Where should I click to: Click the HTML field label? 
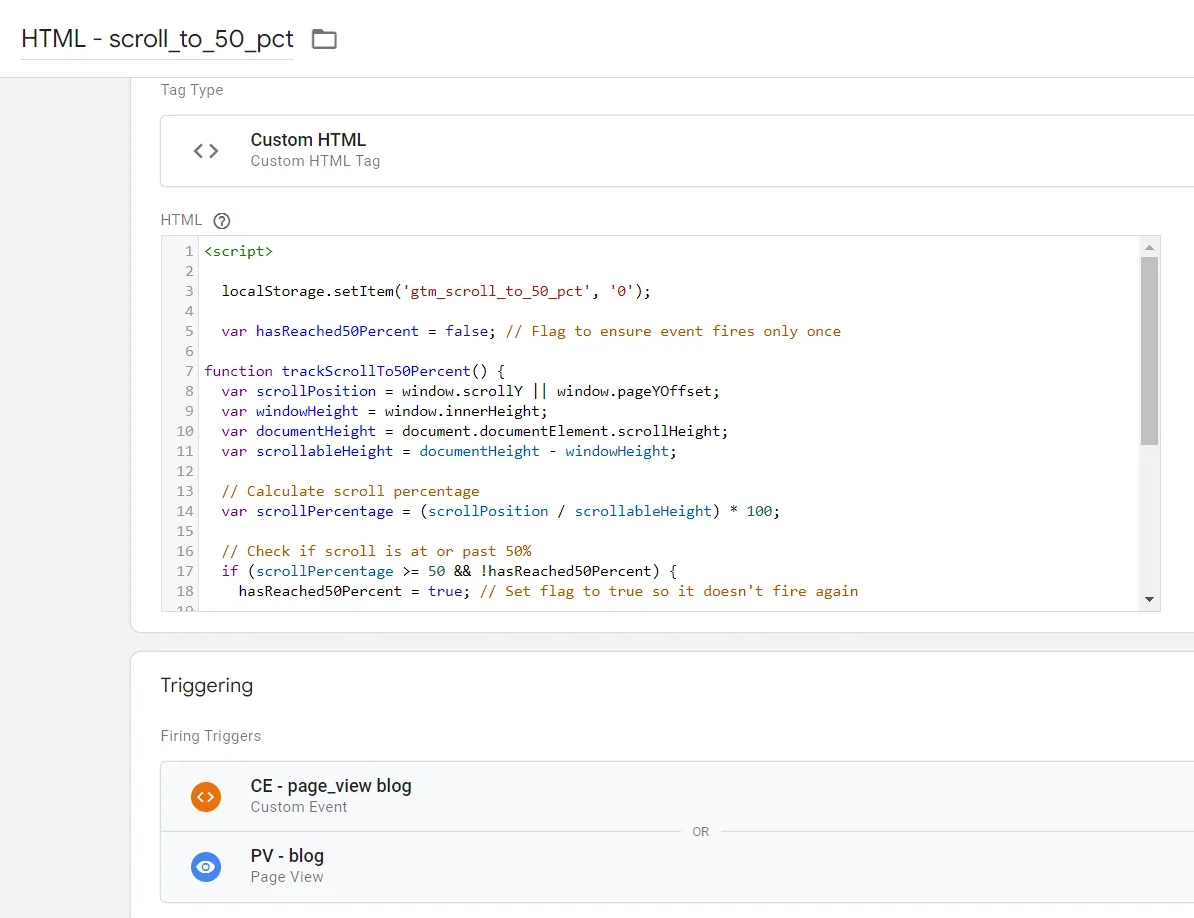coord(181,220)
